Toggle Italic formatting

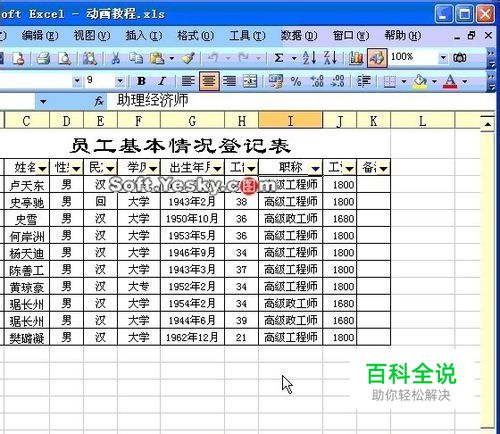pos(162,81)
